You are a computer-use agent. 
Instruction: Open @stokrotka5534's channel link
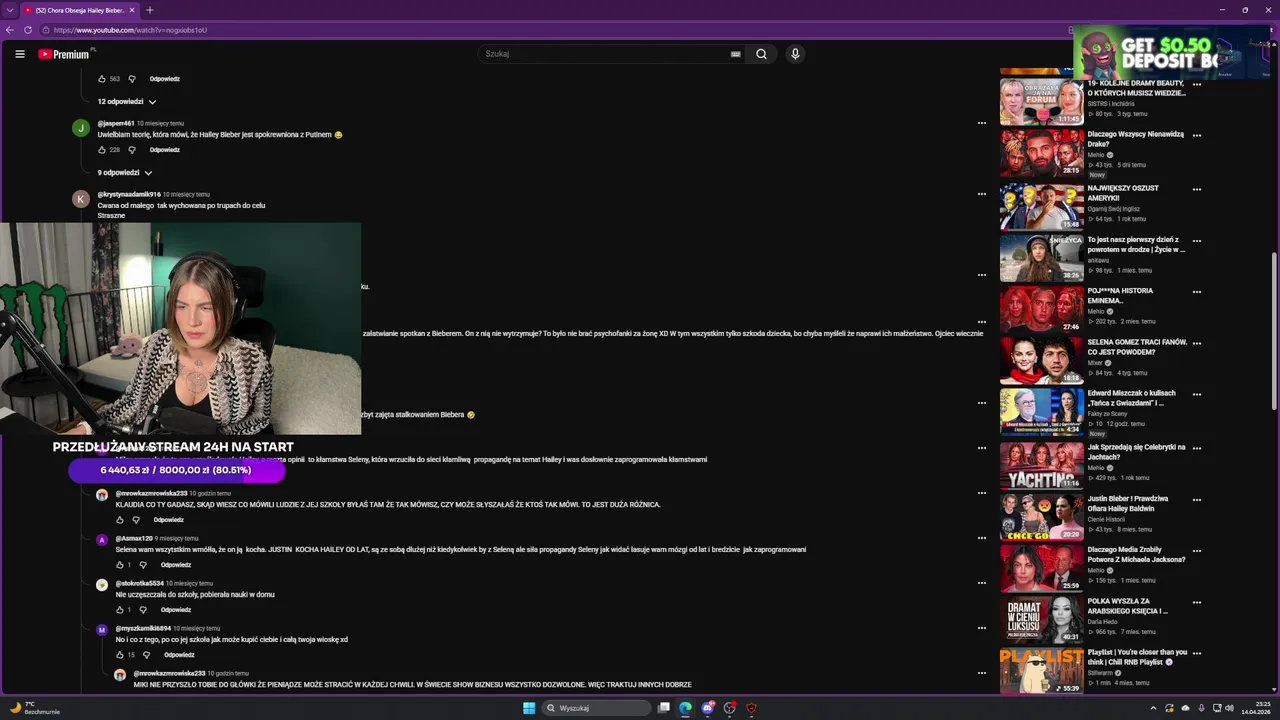pos(140,583)
